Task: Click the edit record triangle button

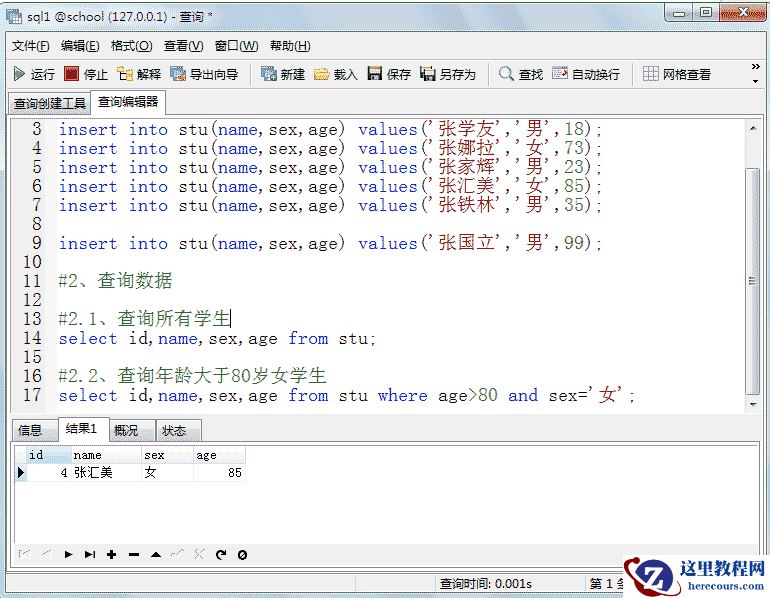Action: click(x=156, y=554)
